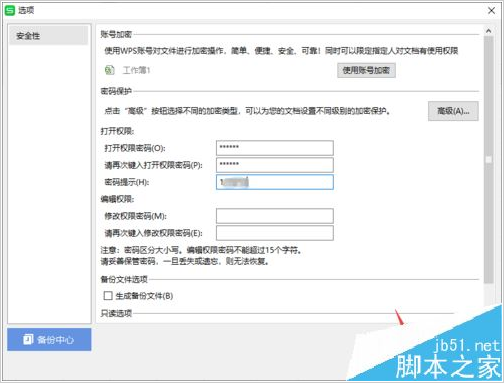Click the 备份文件选项 section heading
This screenshot has width=504, height=383.
coord(124,279)
